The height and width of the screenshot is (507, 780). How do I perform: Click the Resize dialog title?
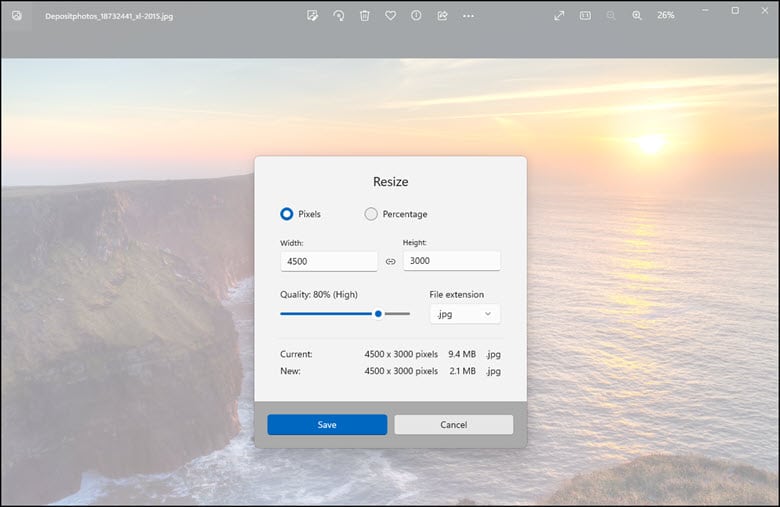tap(390, 182)
